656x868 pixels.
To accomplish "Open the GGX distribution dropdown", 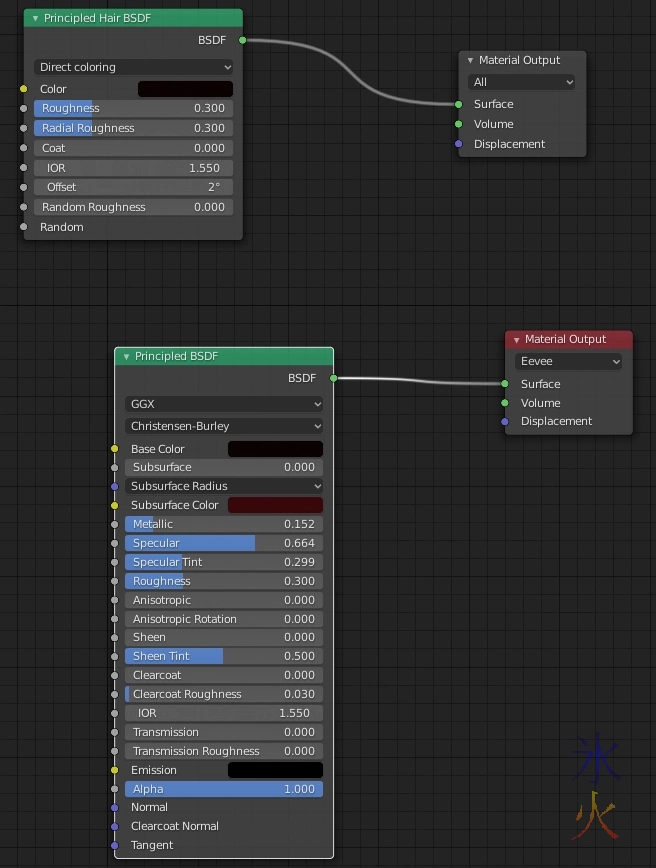I will click(x=224, y=404).
